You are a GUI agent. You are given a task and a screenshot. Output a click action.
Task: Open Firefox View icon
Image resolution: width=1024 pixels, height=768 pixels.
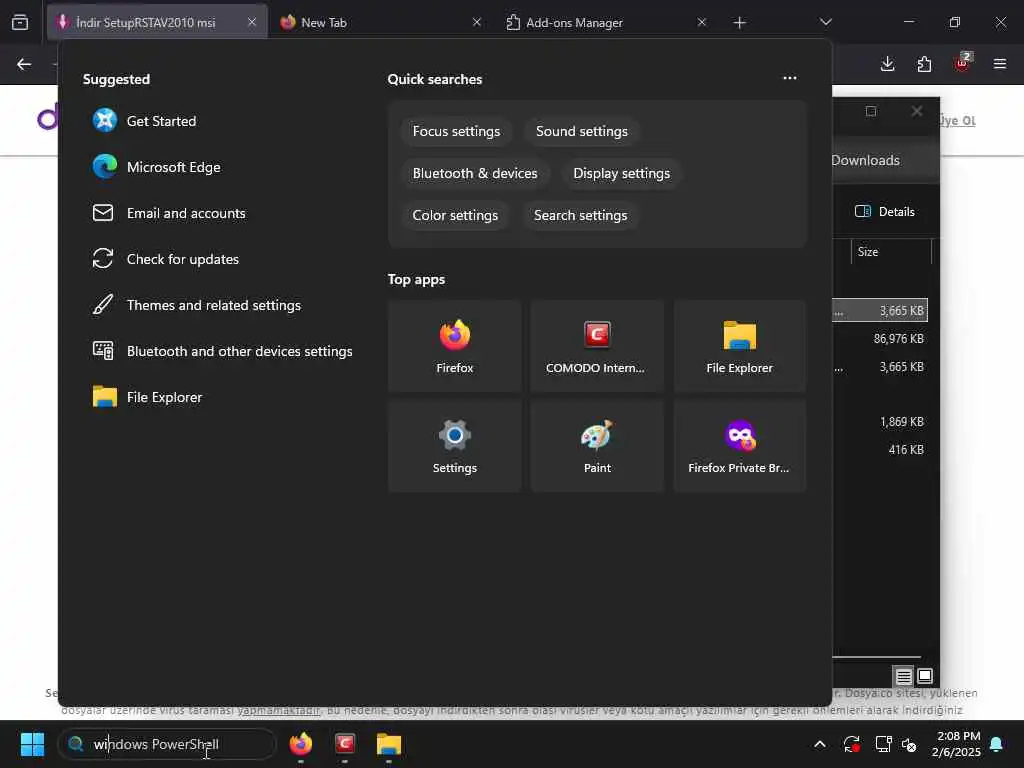tap(20, 23)
